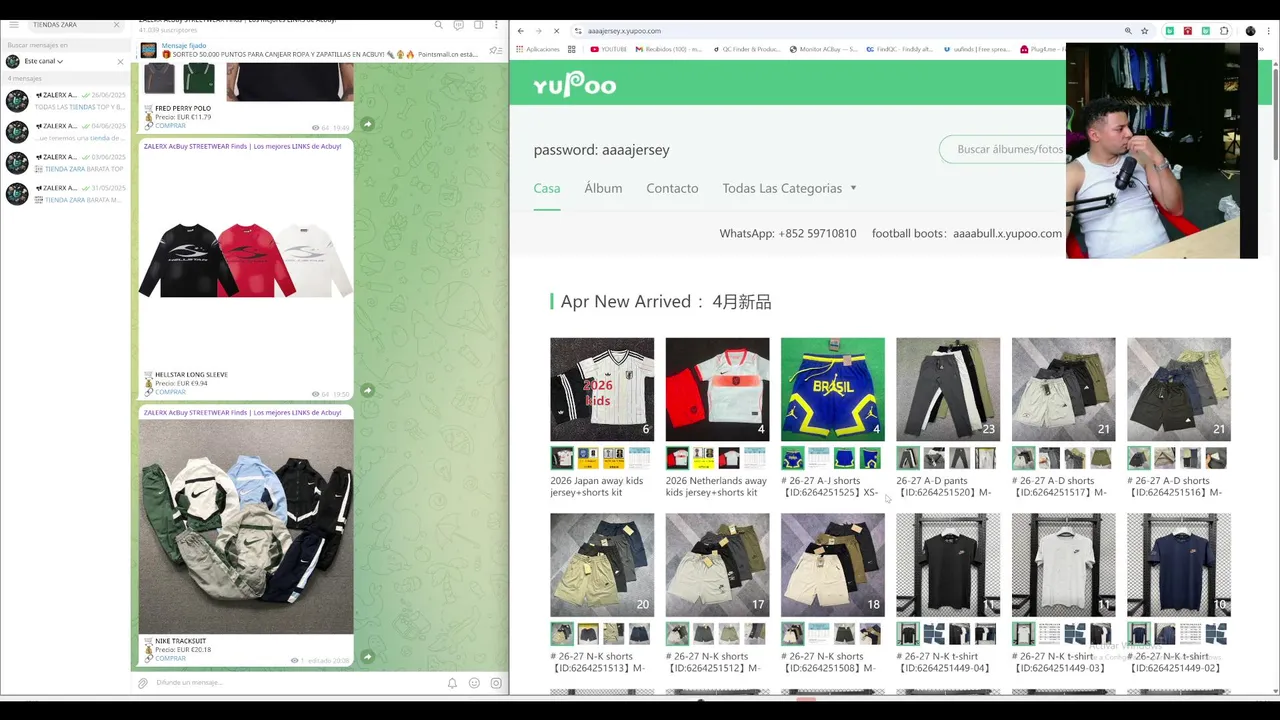Image resolution: width=1280 pixels, height=720 pixels.
Task: Open 2026 Japan away kids jersey album
Action: 602,389
